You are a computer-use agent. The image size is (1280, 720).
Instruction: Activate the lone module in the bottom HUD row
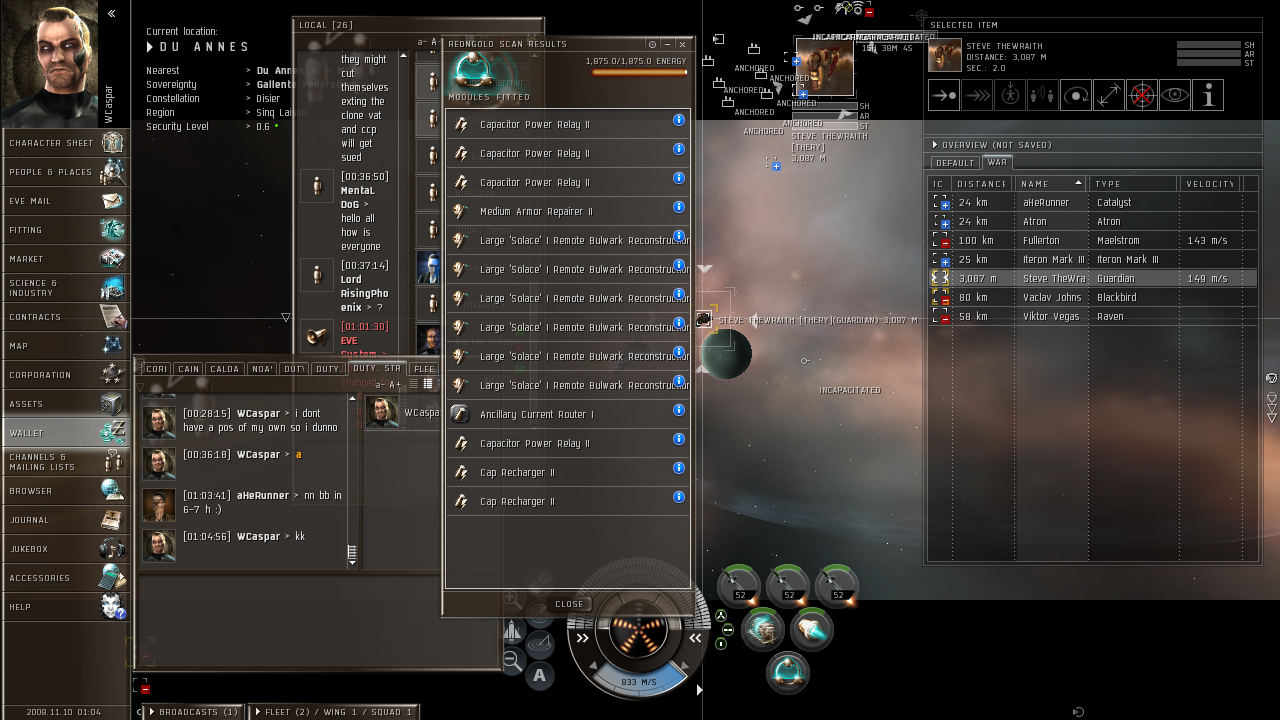click(x=789, y=672)
